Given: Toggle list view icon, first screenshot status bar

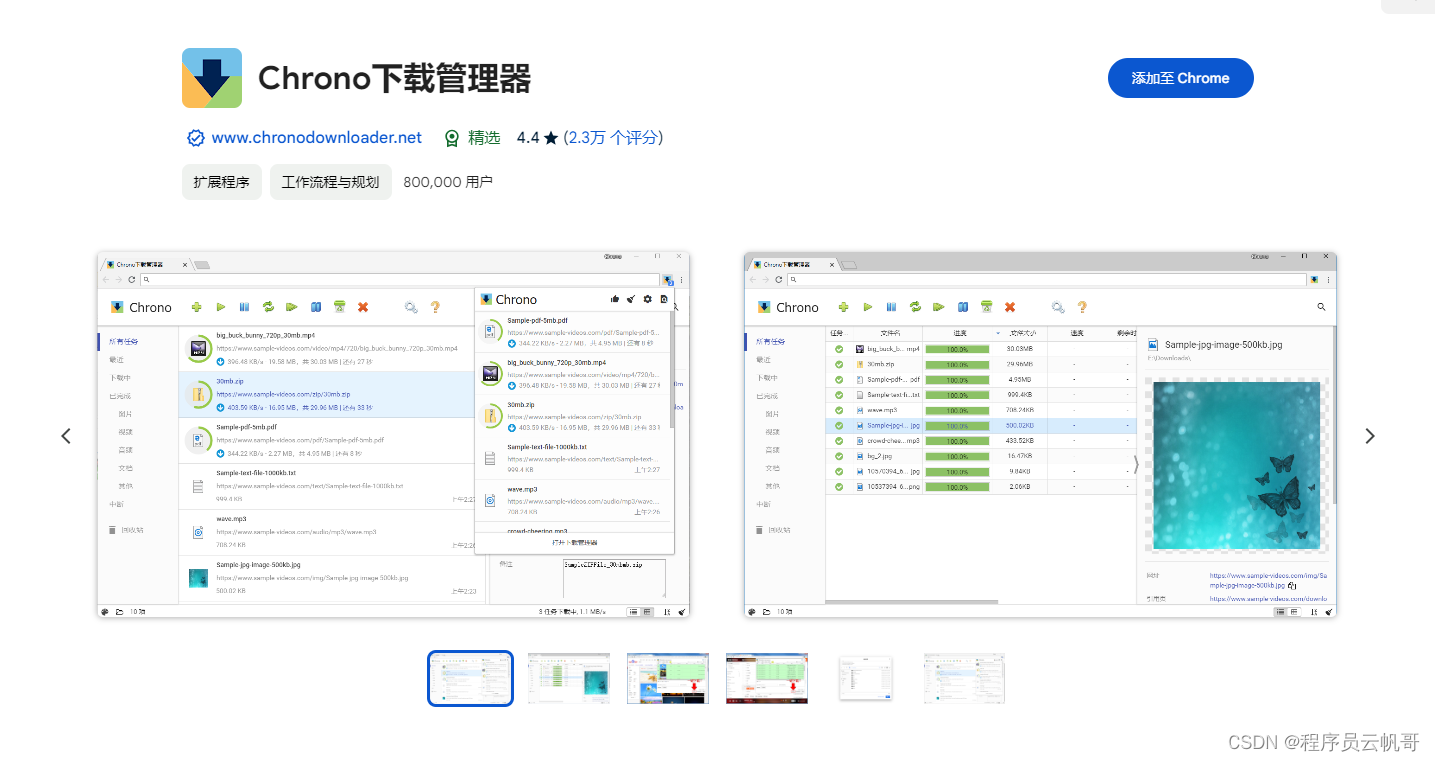Looking at the screenshot, I should pyautogui.click(x=634, y=611).
